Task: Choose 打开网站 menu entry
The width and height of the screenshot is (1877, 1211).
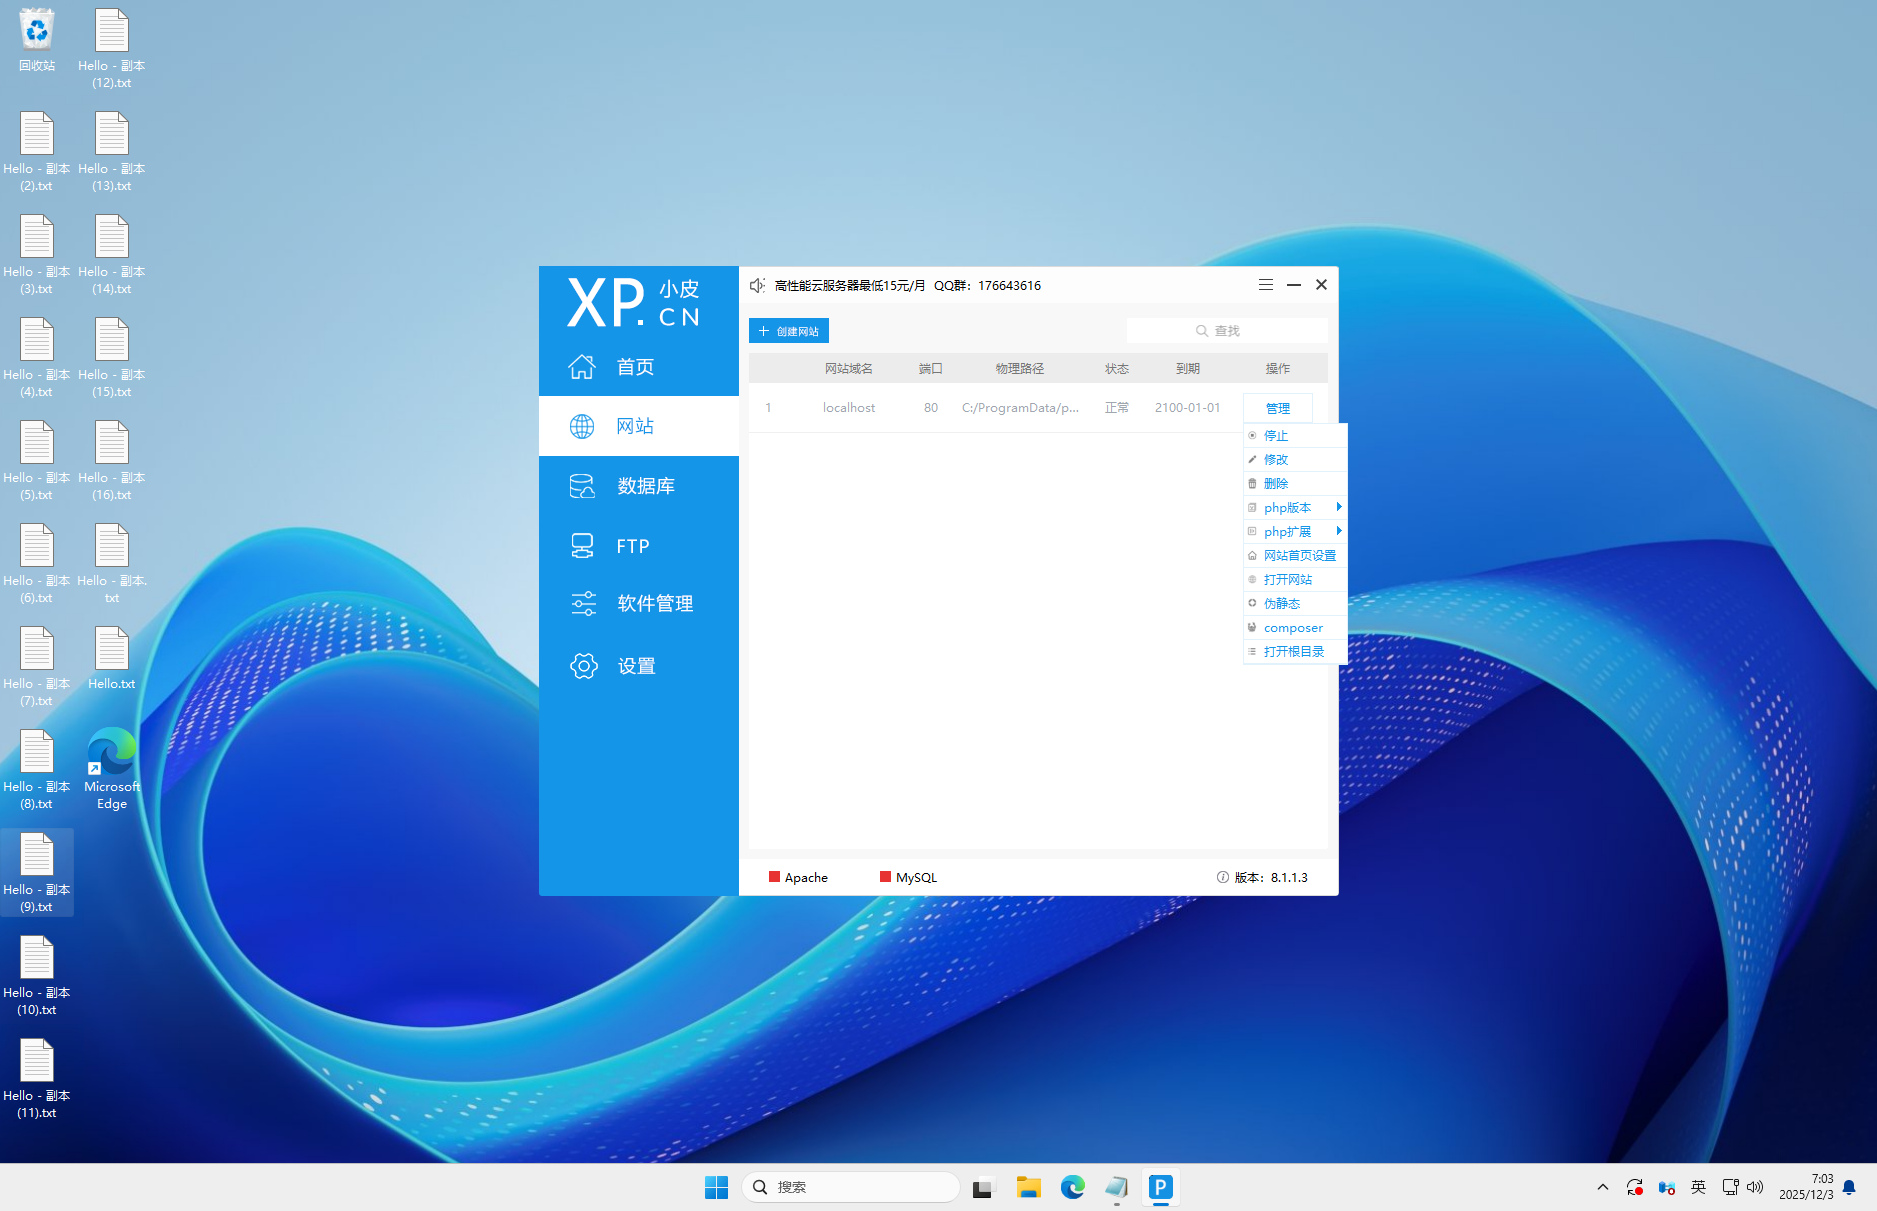Action: 1295,579
